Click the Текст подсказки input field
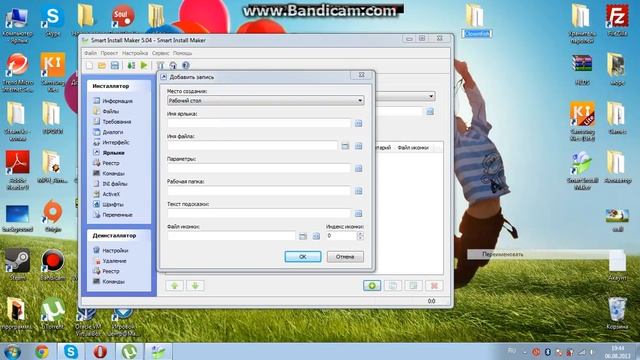The height and width of the screenshot is (360, 640). tap(259, 213)
